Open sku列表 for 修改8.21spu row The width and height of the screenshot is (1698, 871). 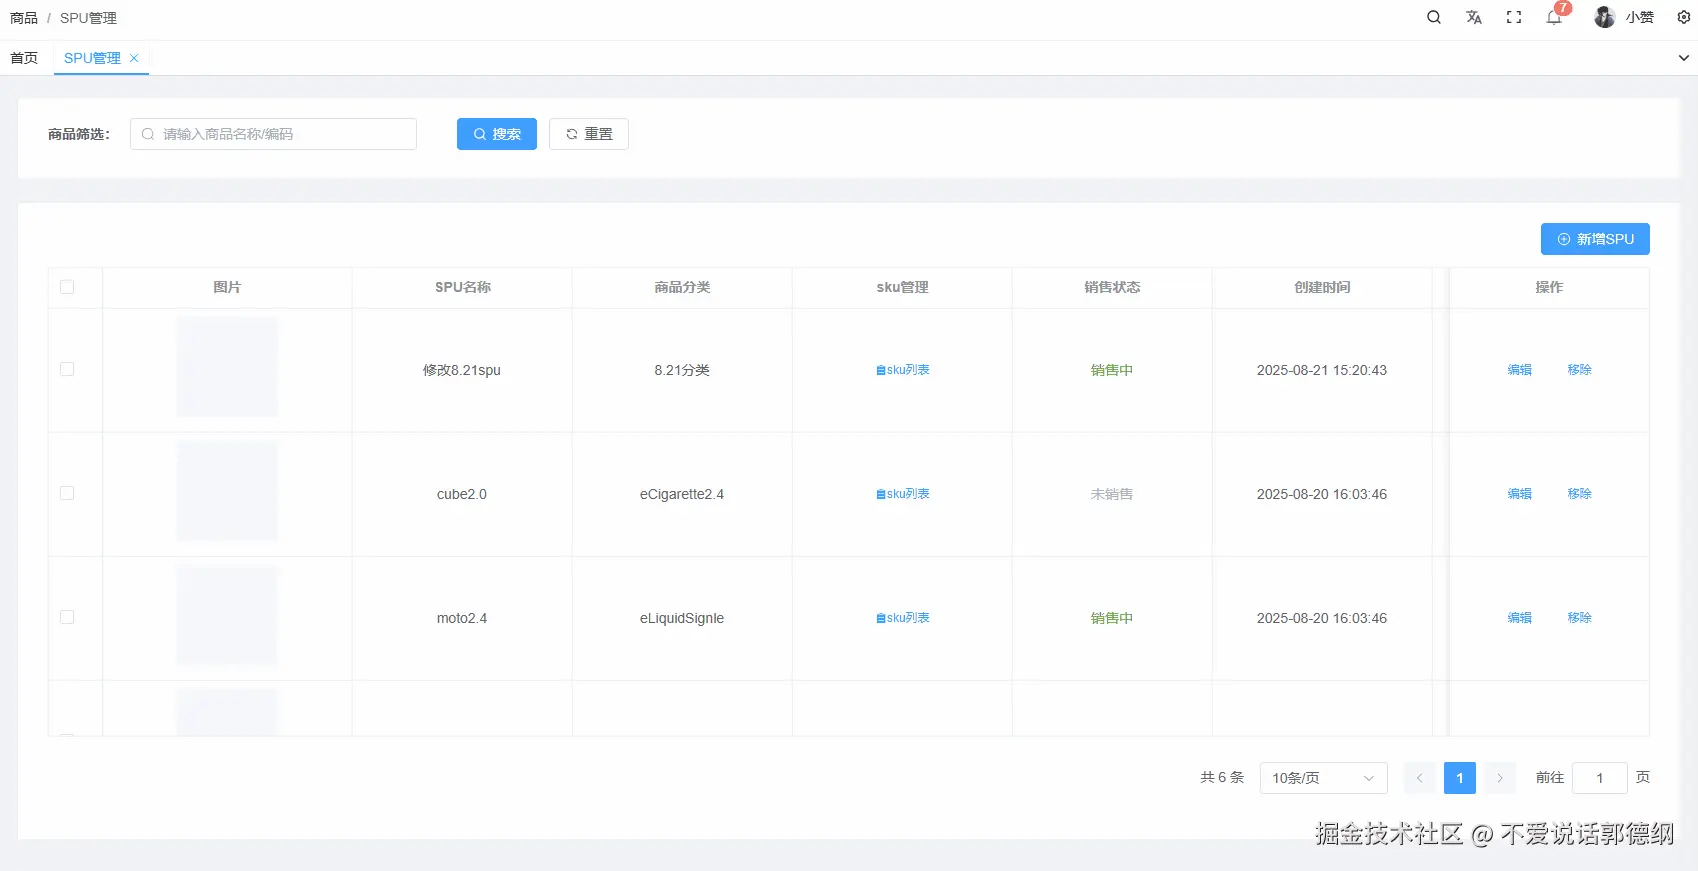pos(903,370)
